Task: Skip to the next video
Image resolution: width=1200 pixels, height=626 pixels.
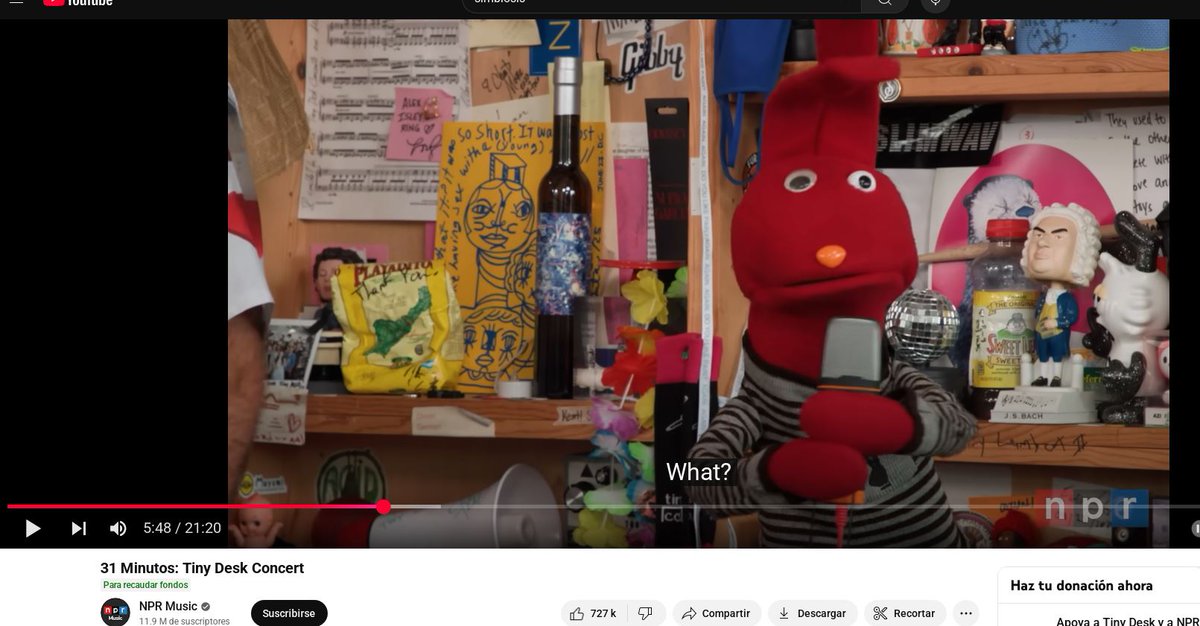Action: point(79,528)
